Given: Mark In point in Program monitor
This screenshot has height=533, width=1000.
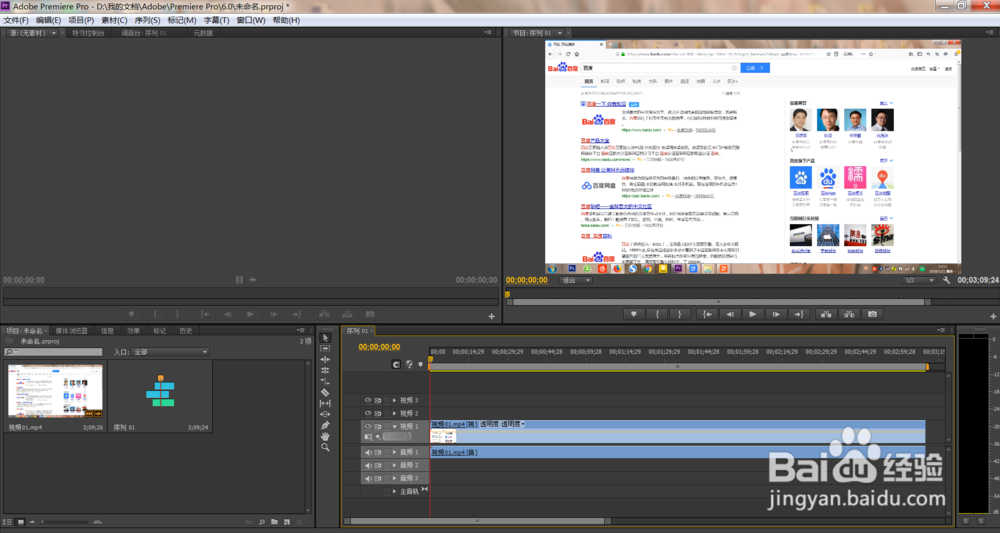Looking at the screenshot, I should click(x=657, y=314).
